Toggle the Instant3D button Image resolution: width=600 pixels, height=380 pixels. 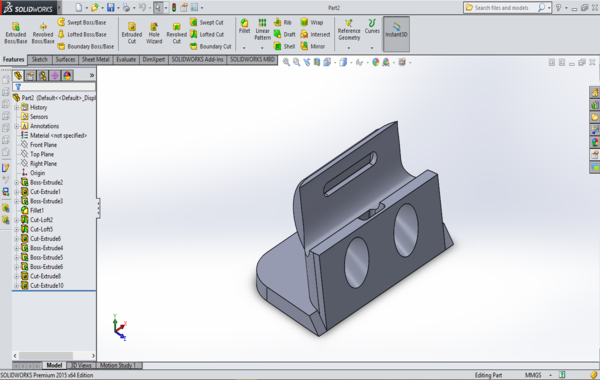(x=396, y=34)
